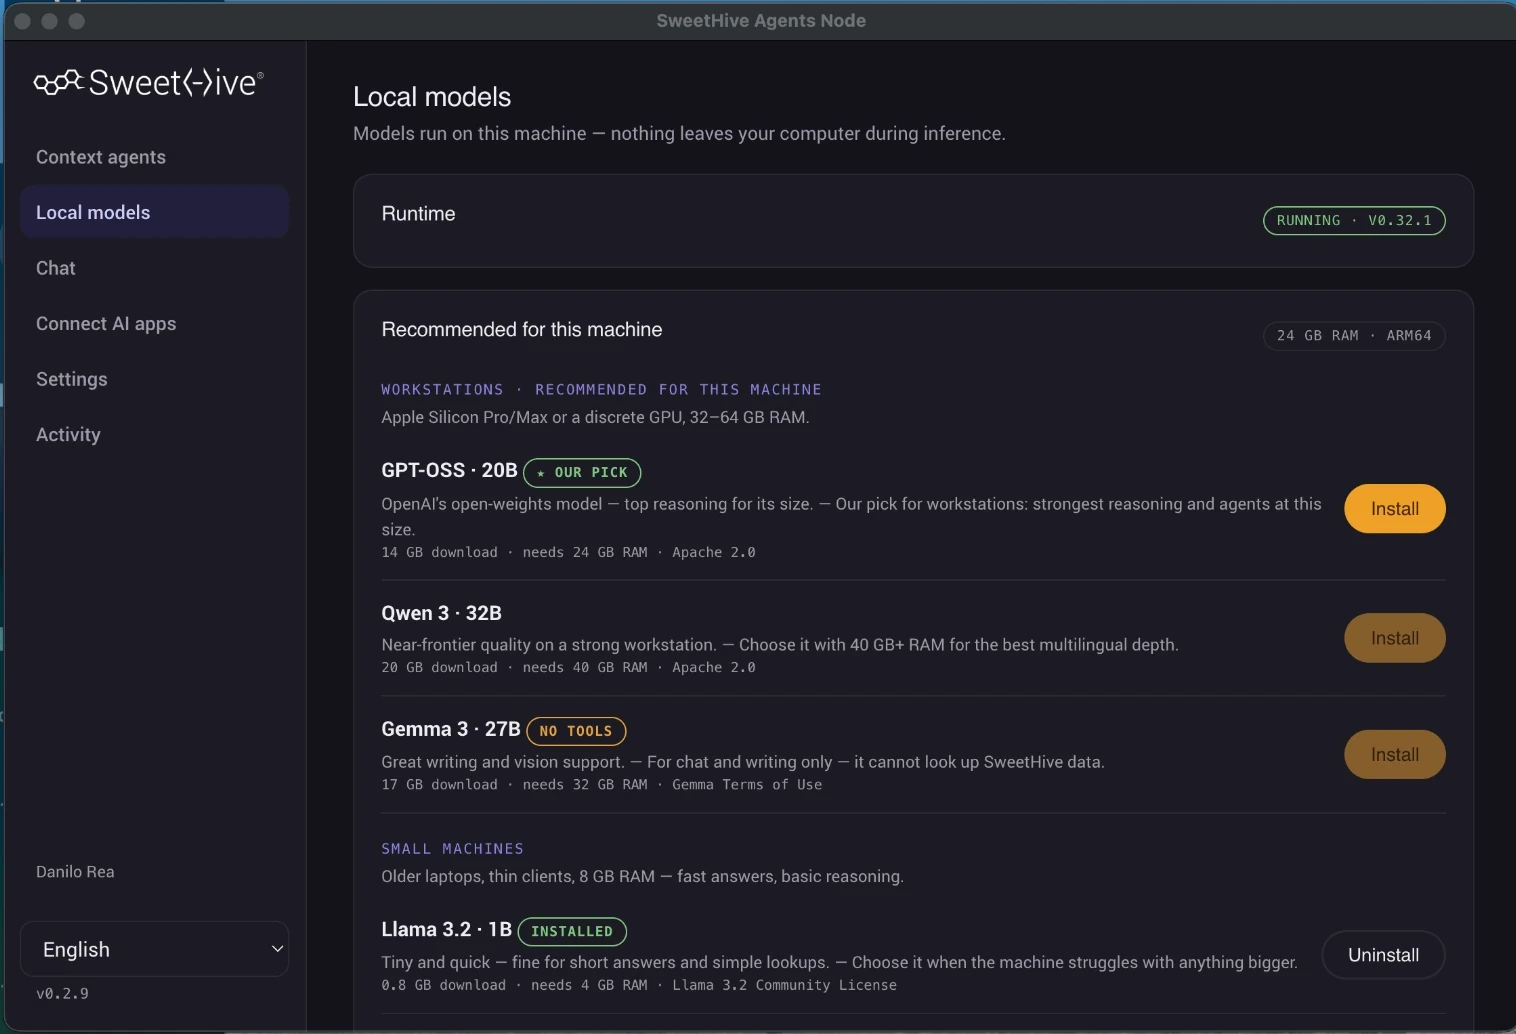The height and width of the screenshot is (1034, 1516).
Task: Click the OUR PICK star badge
Action: pos(582,472)
